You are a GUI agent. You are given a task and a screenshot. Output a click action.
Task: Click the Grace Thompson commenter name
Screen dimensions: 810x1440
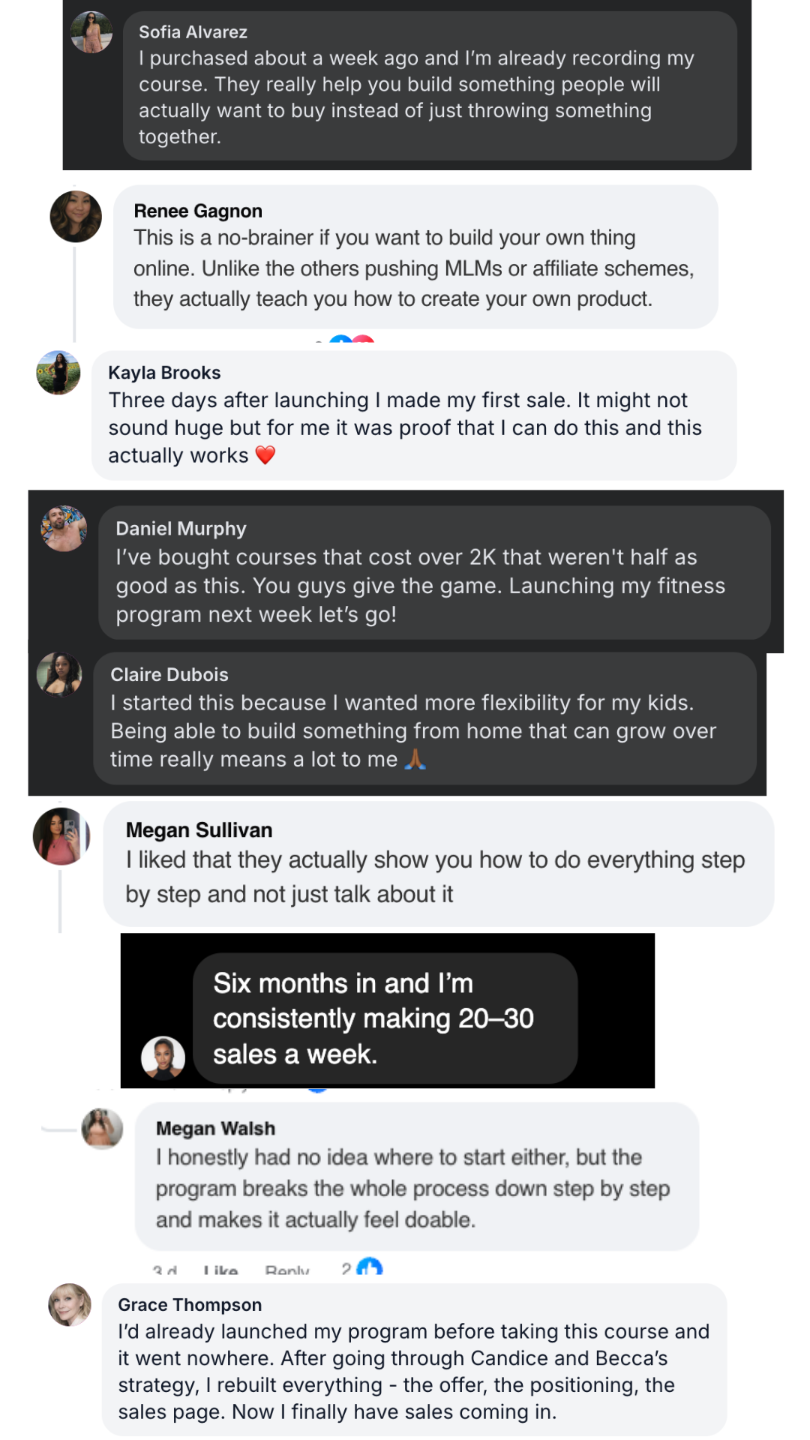[x=190, y=1305]
